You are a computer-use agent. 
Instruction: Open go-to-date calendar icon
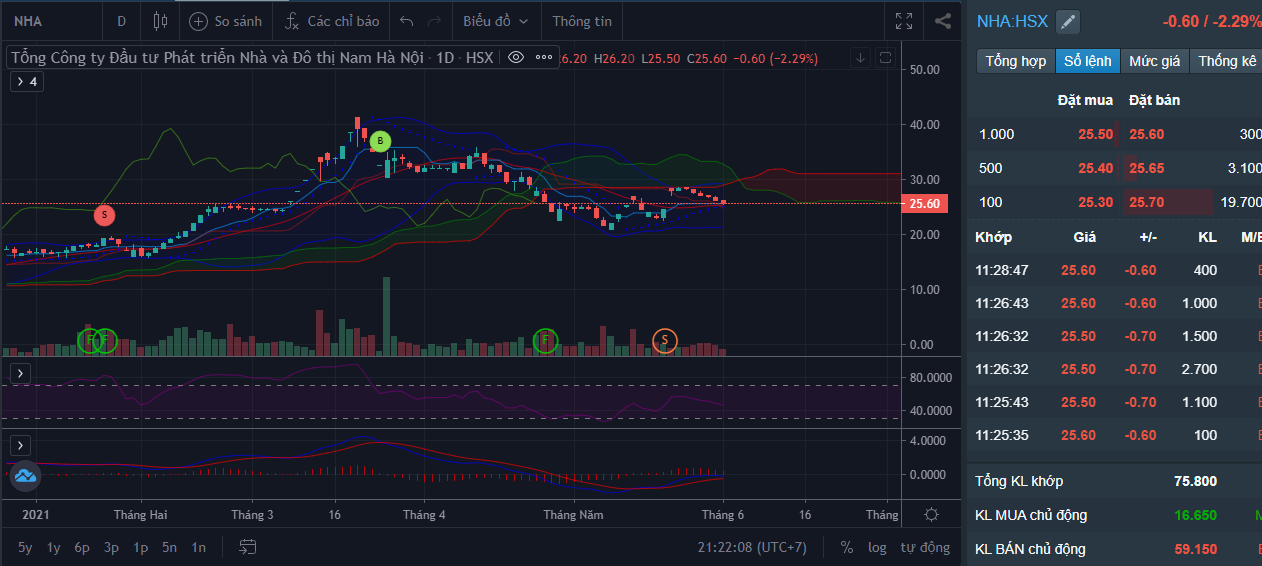(248, 547)
